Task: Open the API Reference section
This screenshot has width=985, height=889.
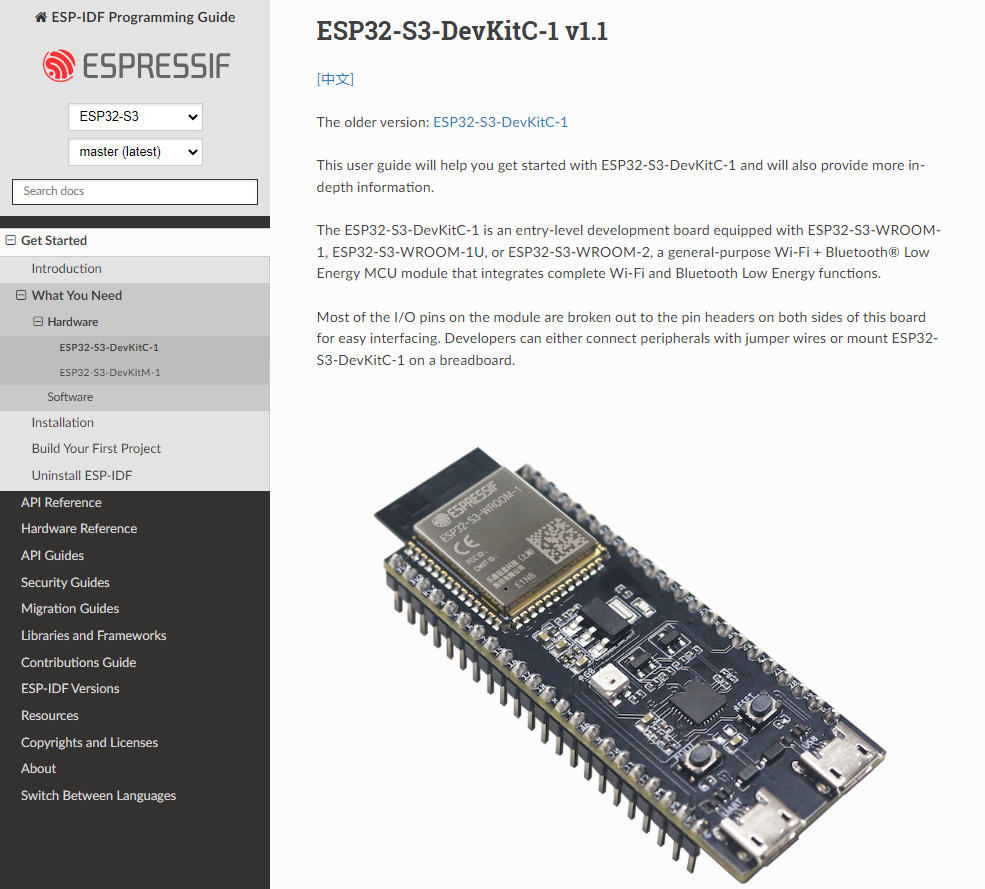Action: [x=60, y=501]
